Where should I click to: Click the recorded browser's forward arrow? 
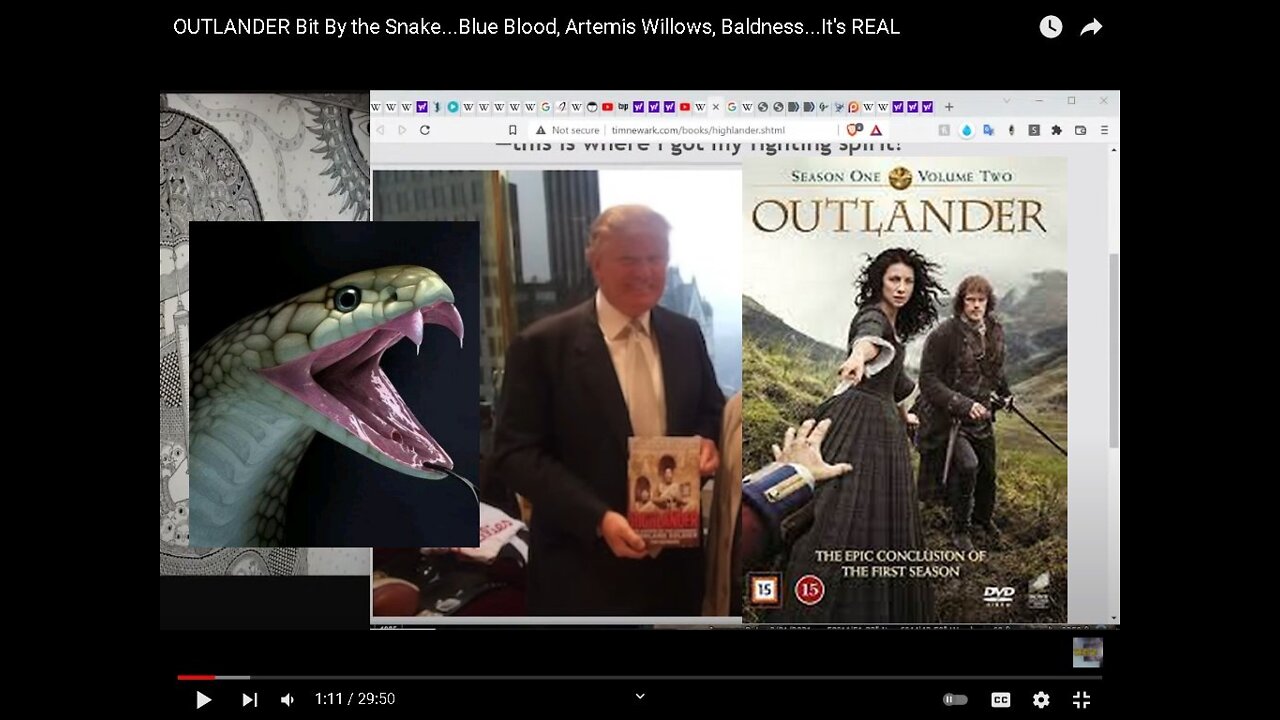tap(402, 130)
